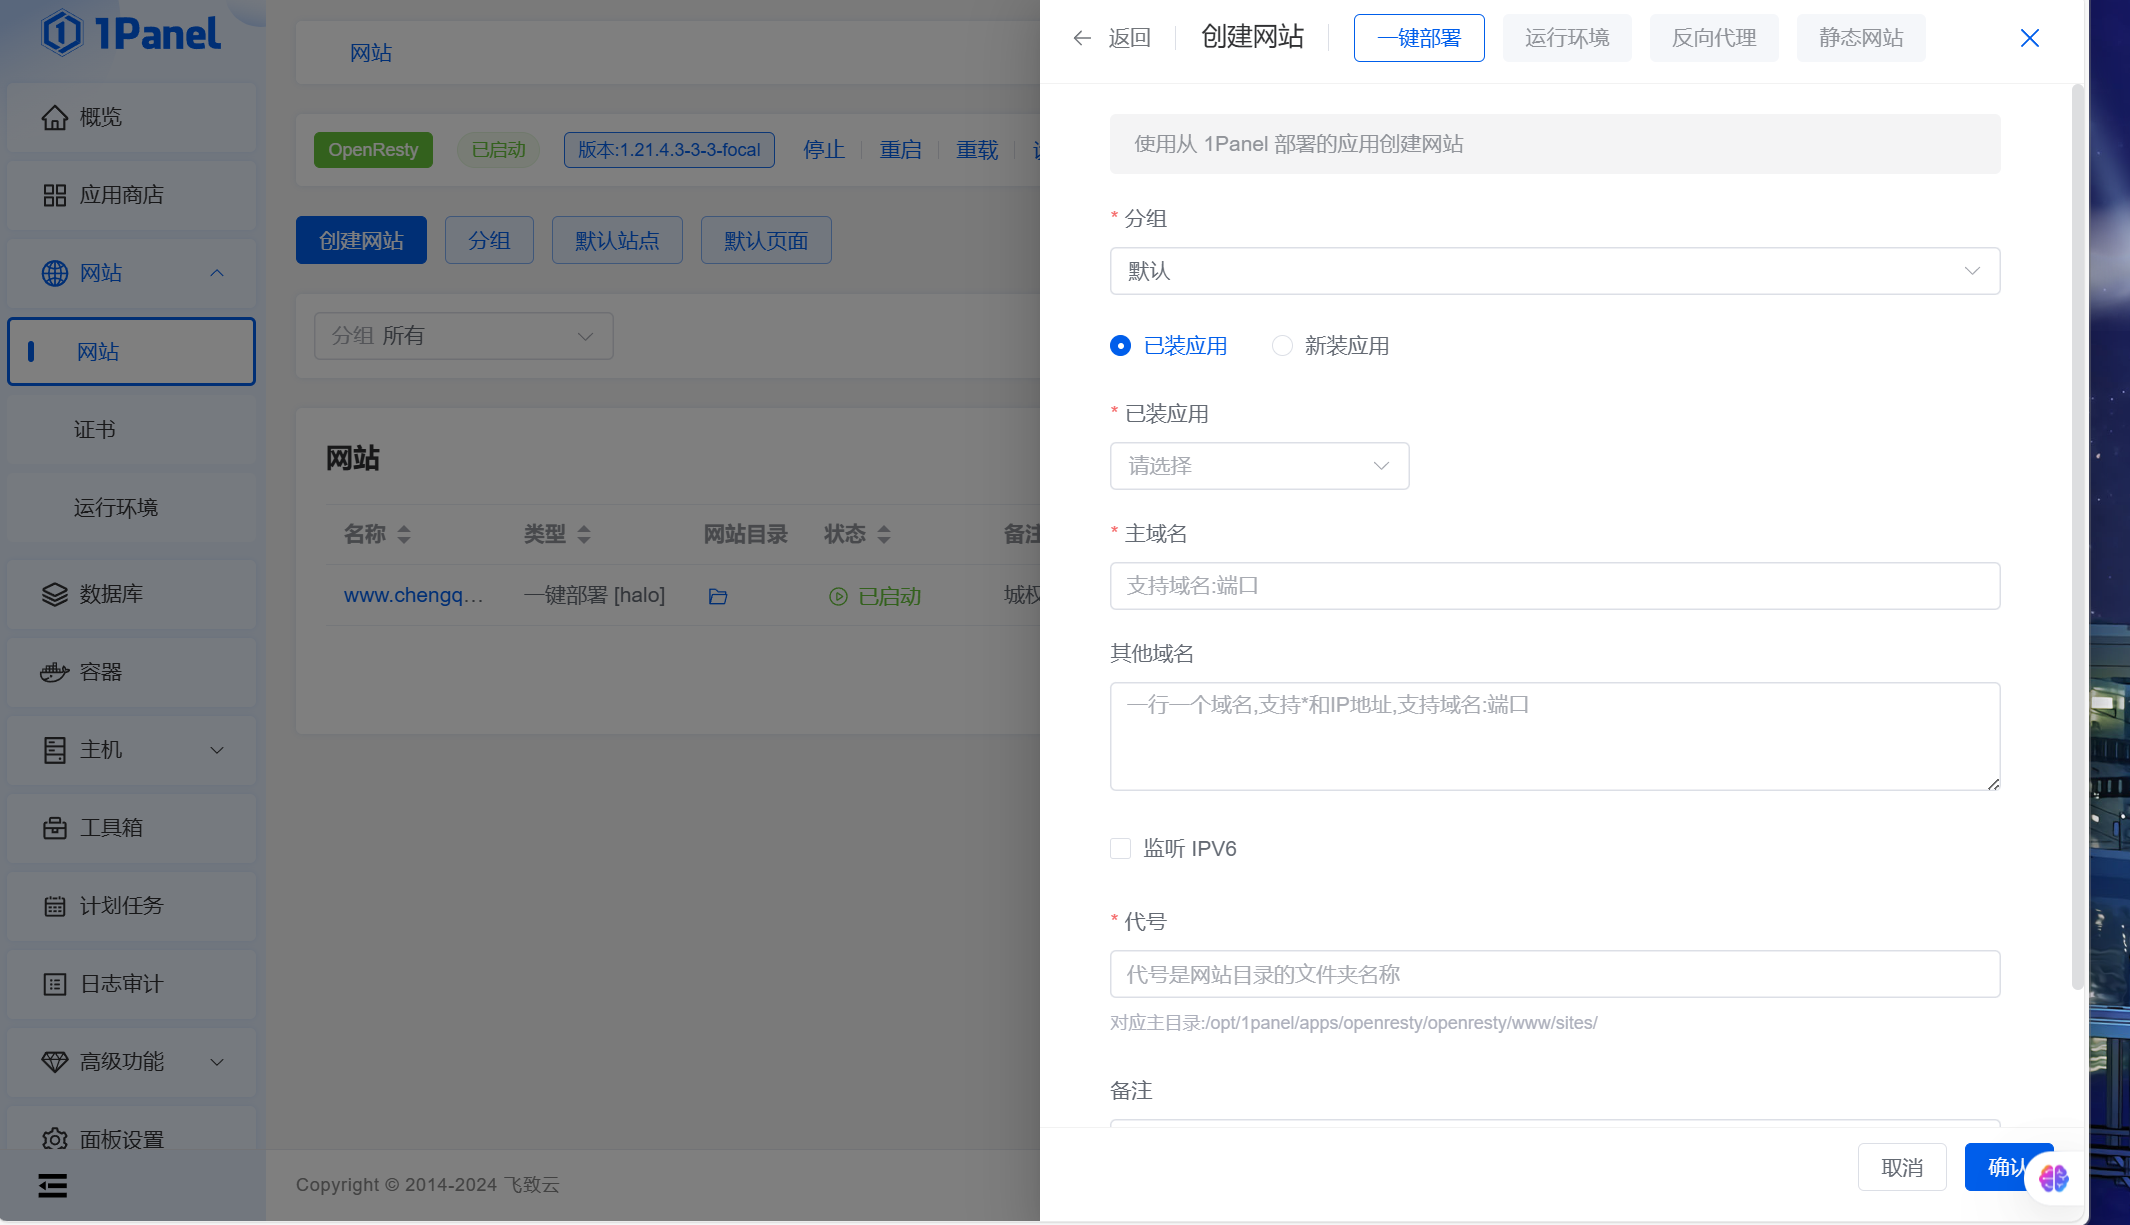Enable the 监听 IPV6 checkbox

tap(1120, 849)
